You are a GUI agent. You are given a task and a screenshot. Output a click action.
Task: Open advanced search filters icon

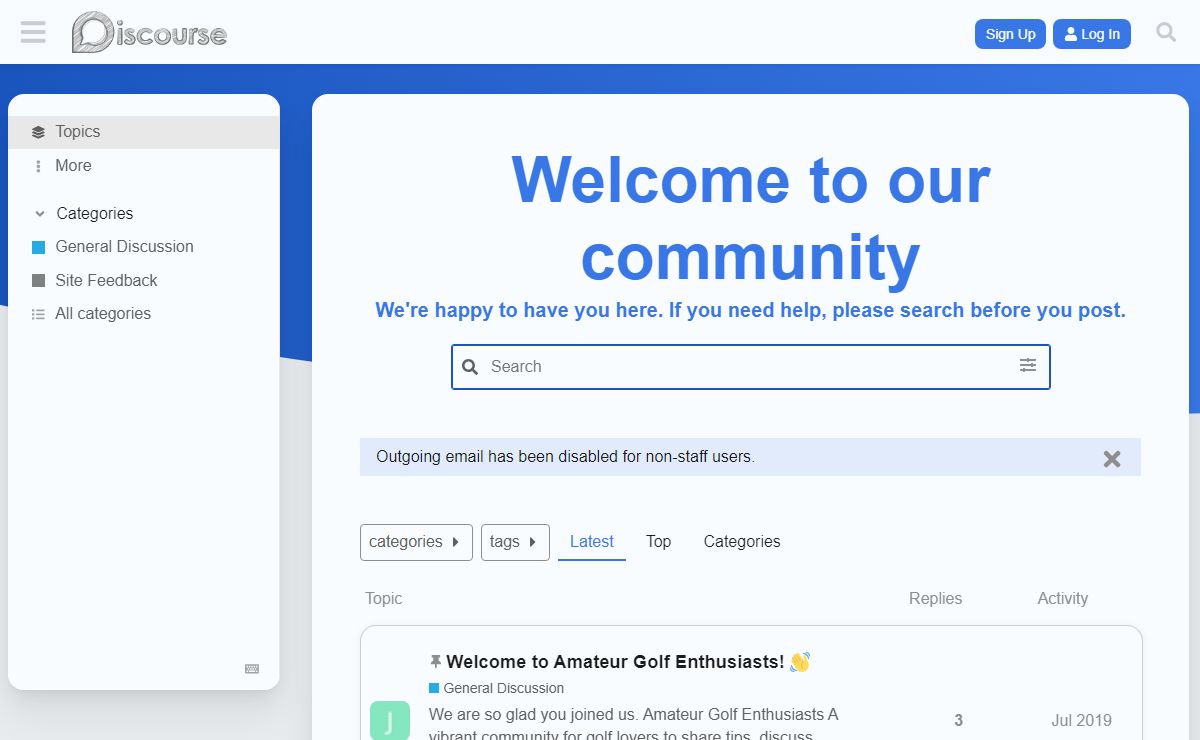point(1028,366)
